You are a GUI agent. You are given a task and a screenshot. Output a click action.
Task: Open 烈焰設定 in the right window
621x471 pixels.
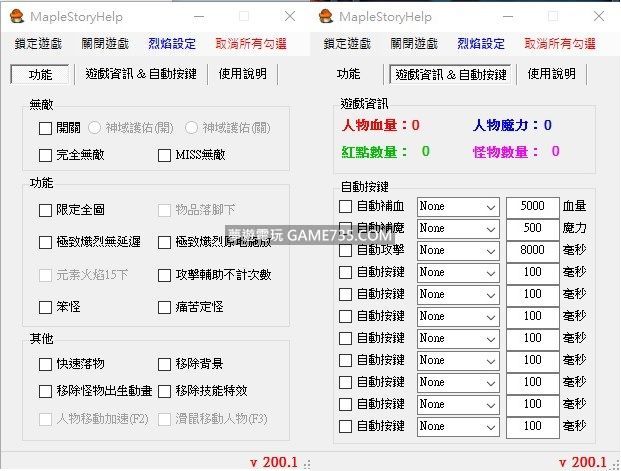(481, 44)
